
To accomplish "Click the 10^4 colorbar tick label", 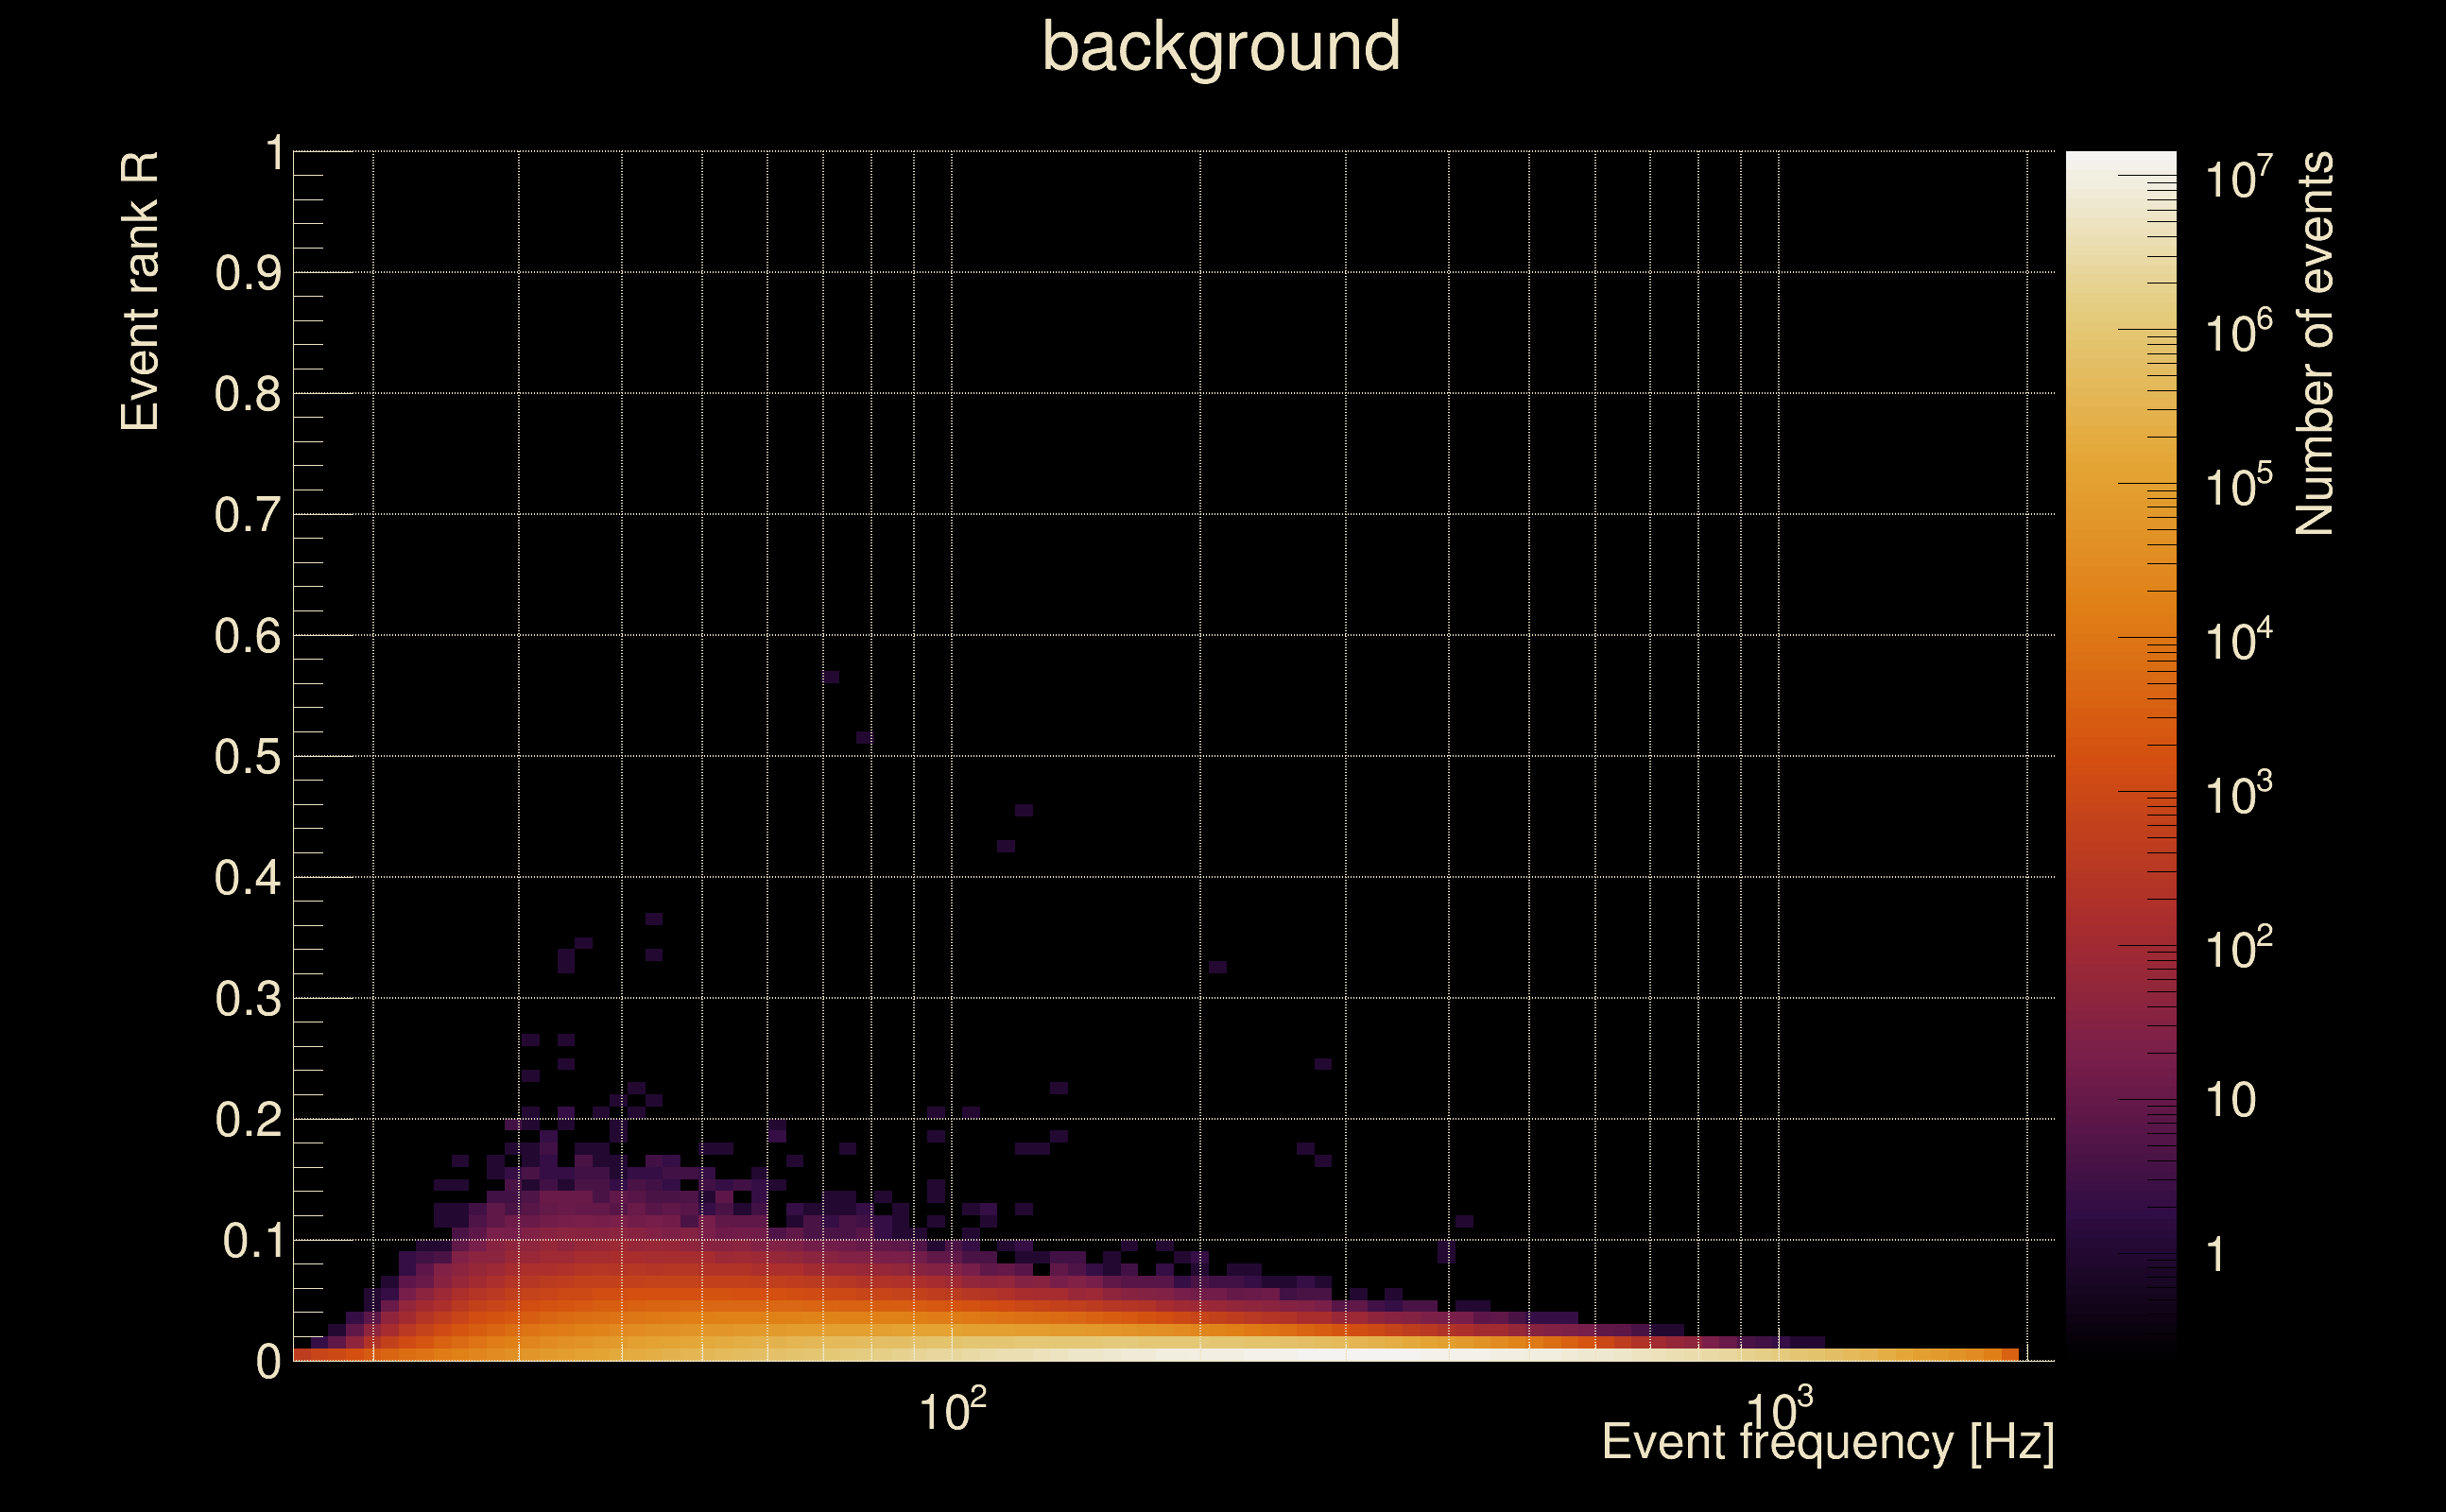I will pos(2238,641).
